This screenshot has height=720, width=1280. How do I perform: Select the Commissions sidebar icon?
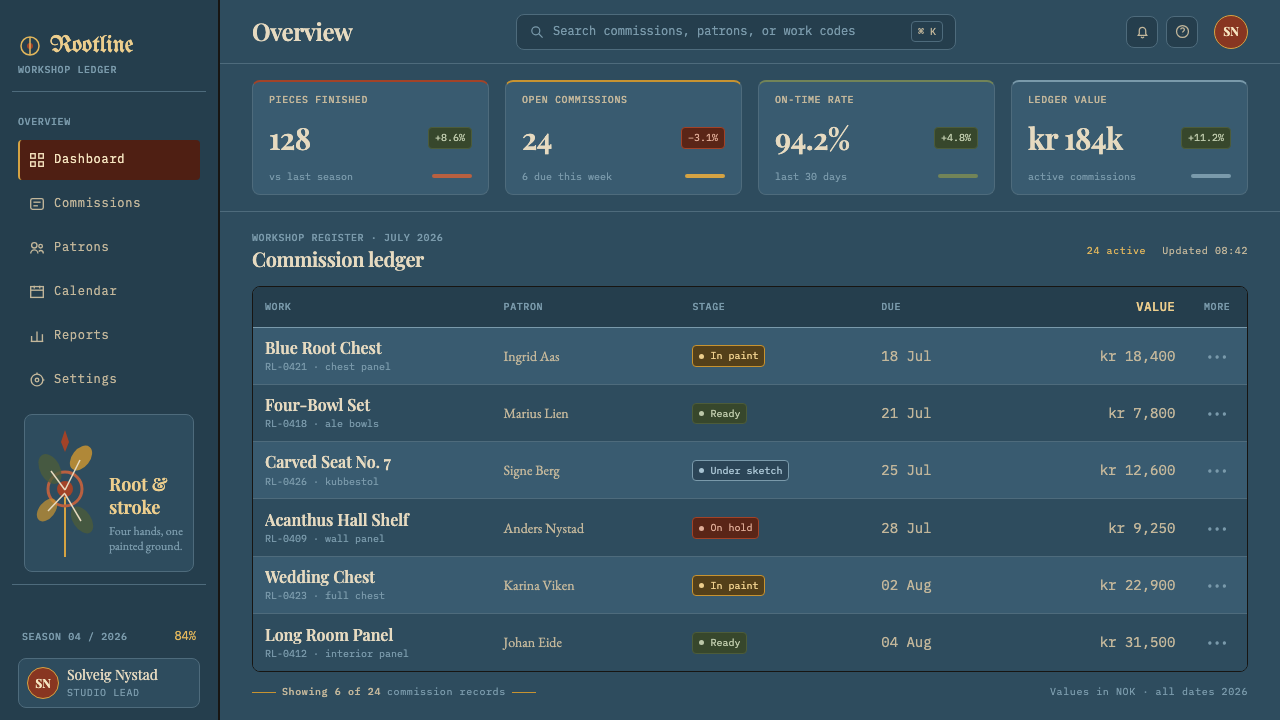[x=37, y=204]
